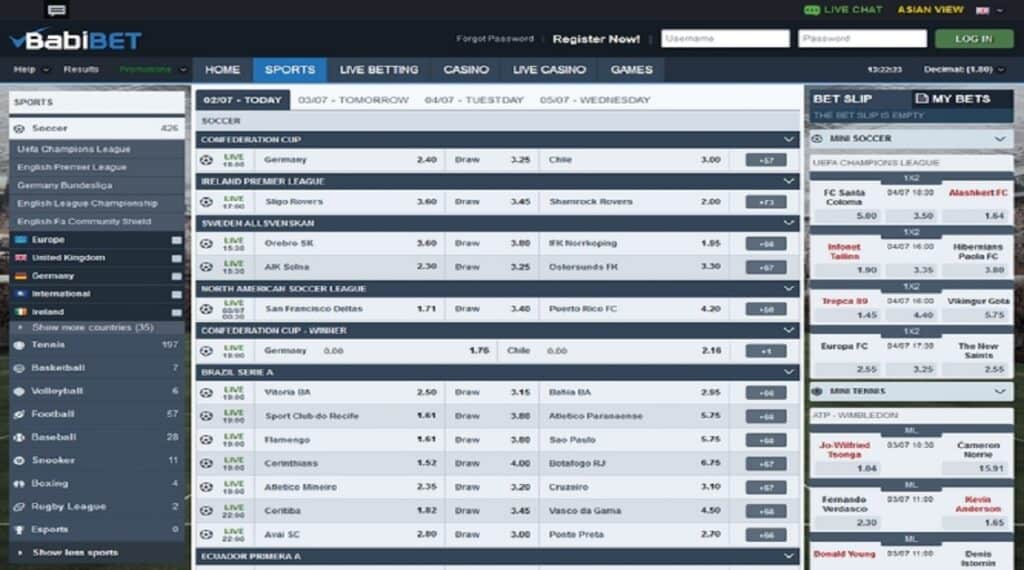The height and width of the screenshot is (570, 1024).
Task: Switch to the My Bets tab
Action: tap(961, 99)
